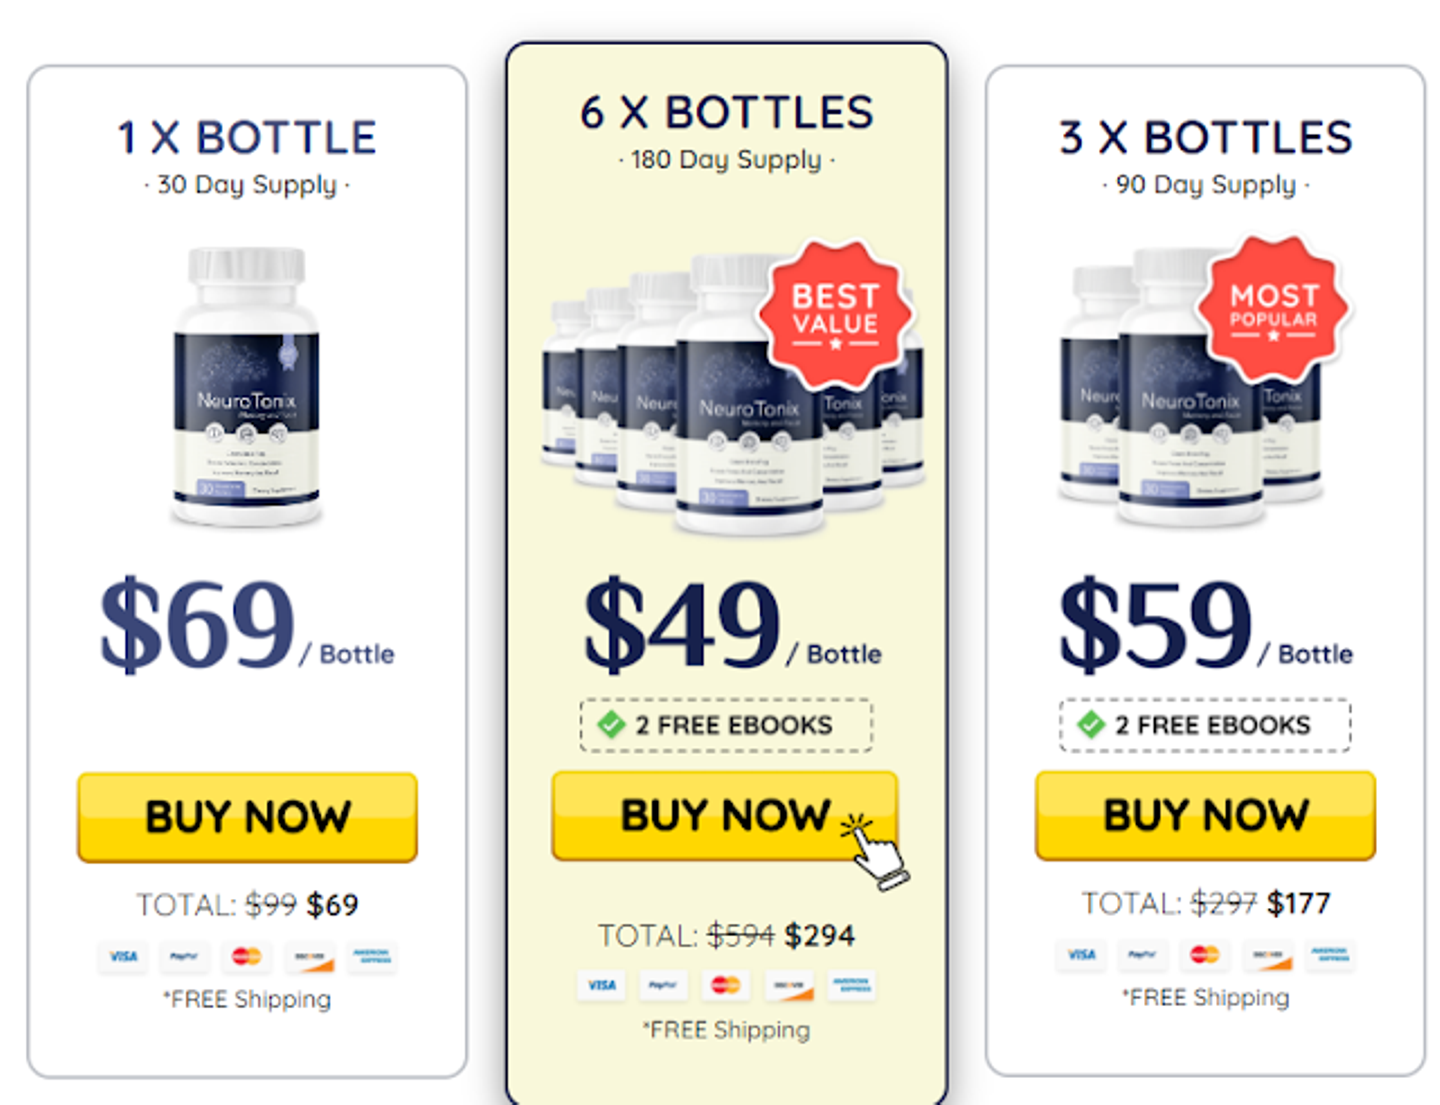Click the "1 X BOTTLE" heading
Screen dimensions: 1440x1105
coord(247,138)
